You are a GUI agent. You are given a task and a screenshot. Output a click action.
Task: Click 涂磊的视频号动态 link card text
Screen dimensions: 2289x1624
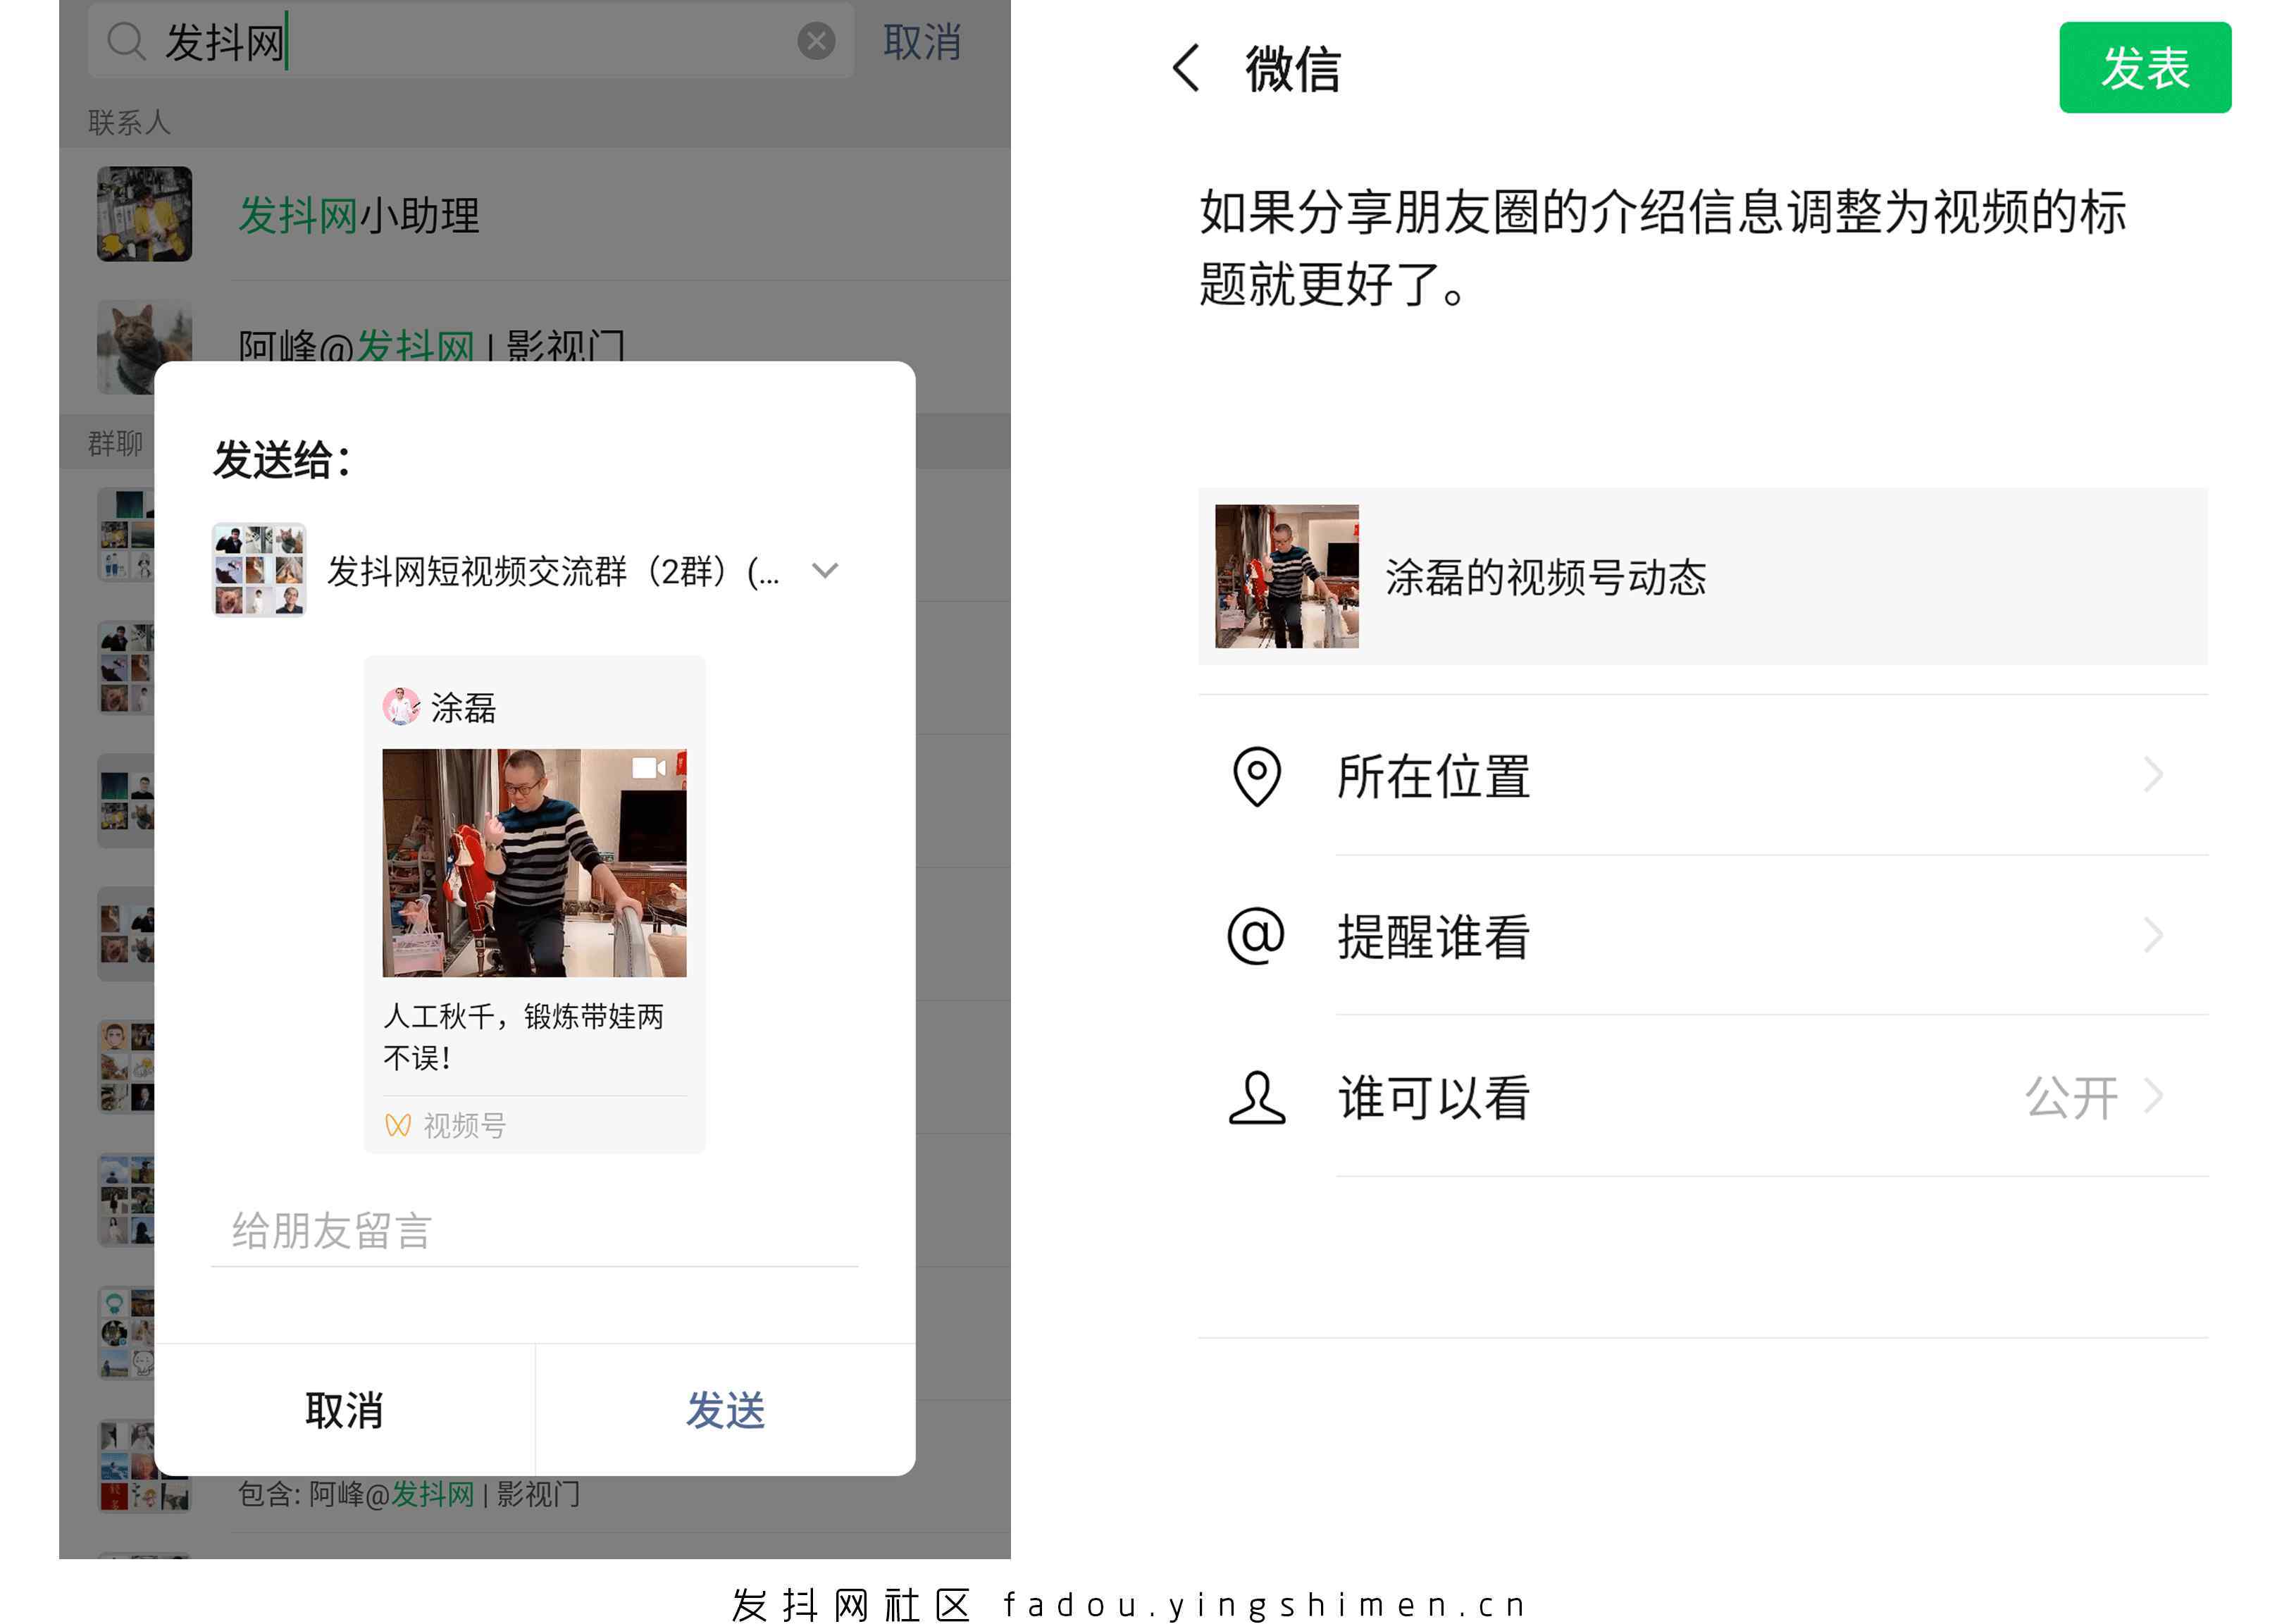point(1545,577)
